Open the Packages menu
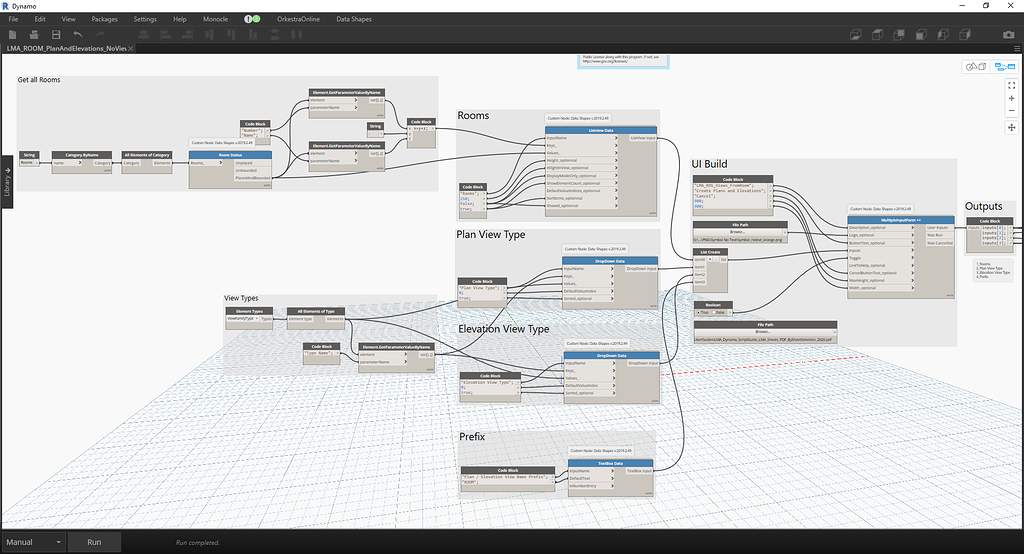Viewport: 1024px width, 554px height. tap(104, 19)
